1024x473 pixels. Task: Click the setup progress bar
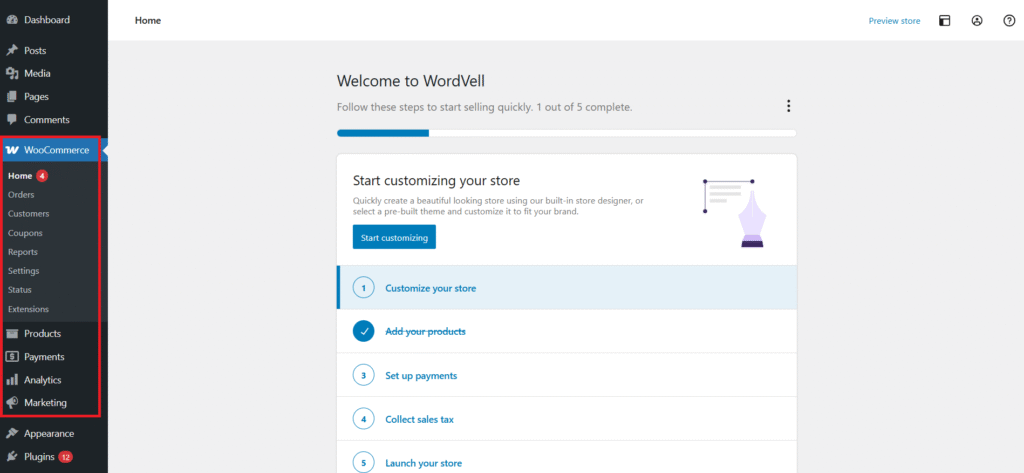pyautogui.click(x=566, y=132)
